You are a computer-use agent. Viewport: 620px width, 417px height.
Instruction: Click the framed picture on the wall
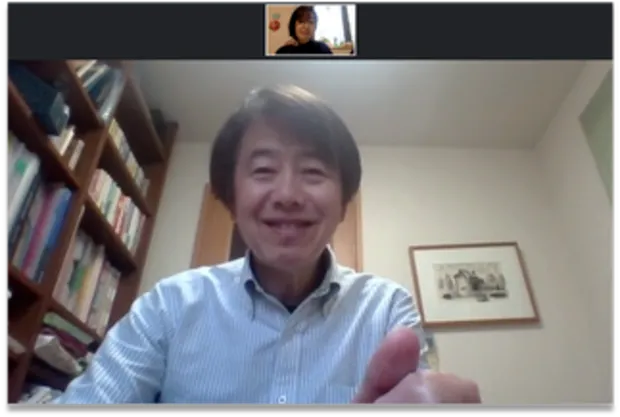pyautogui.click(x=472, y=283)
